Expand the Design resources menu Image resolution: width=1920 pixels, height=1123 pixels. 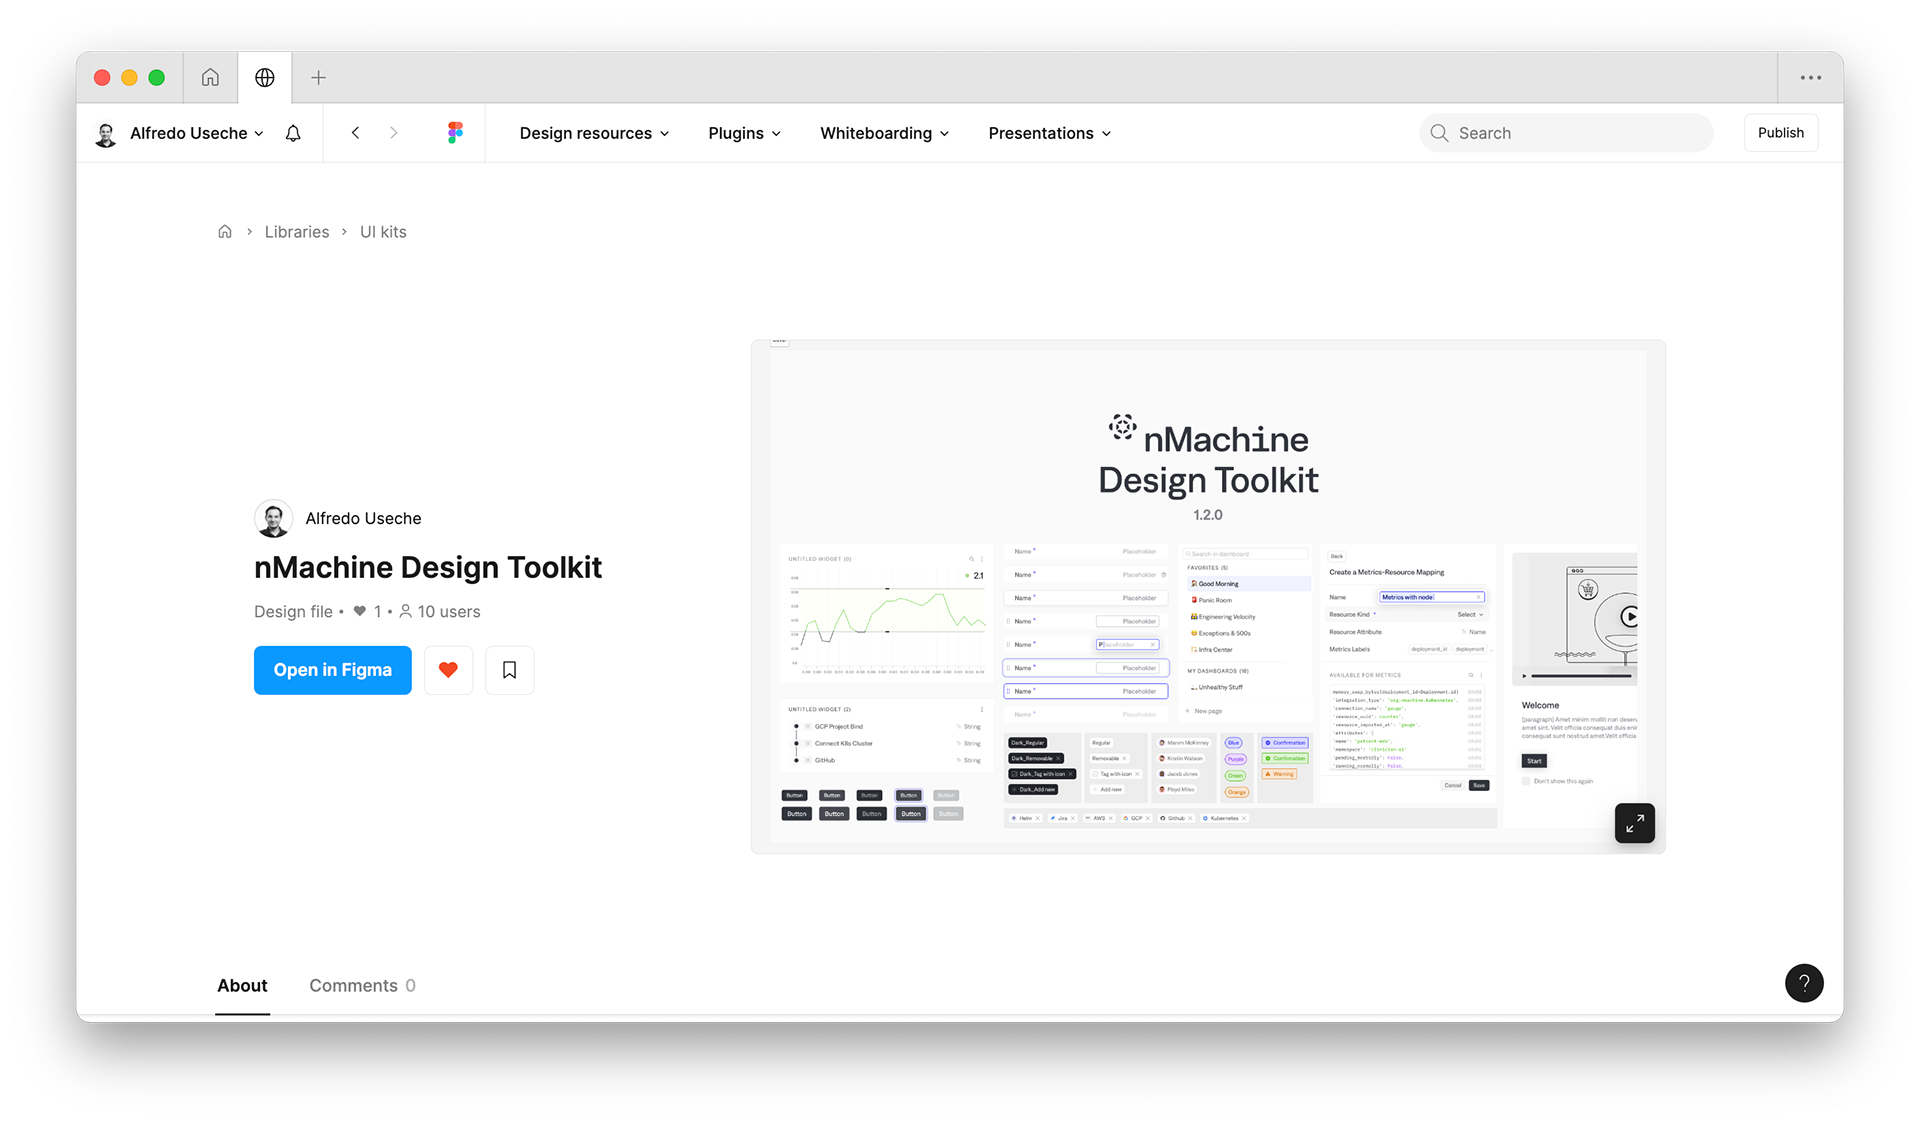594,133
